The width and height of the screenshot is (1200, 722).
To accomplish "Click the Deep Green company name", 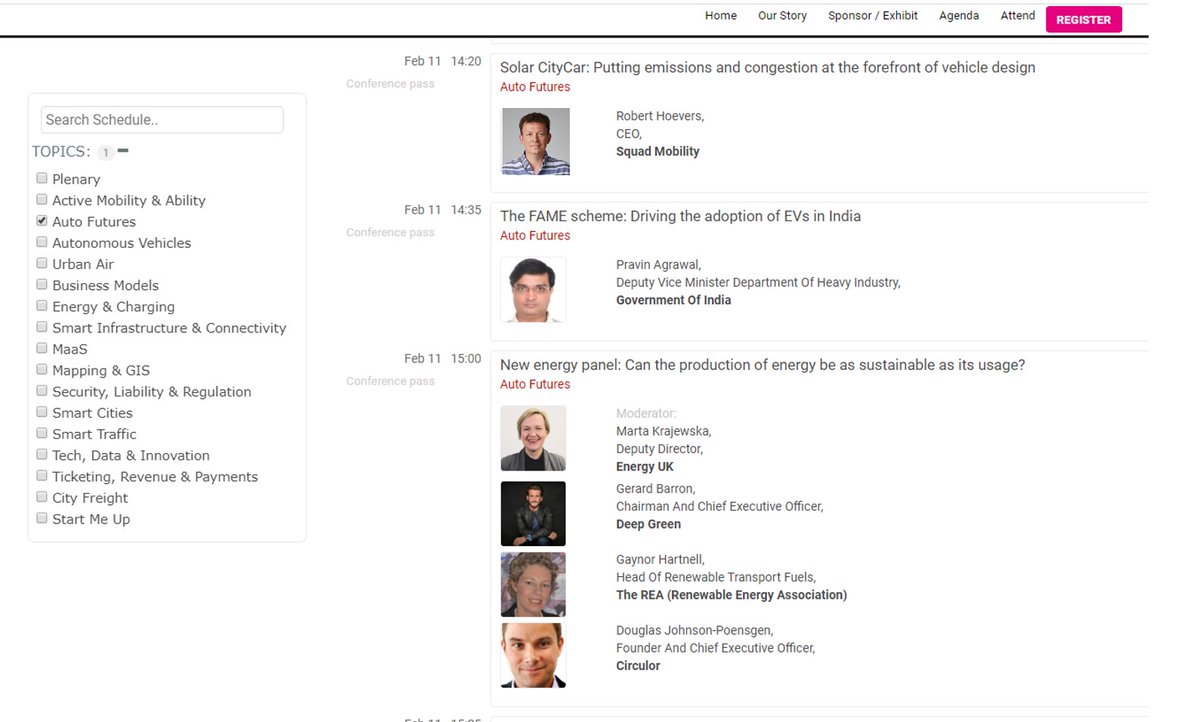I will point(648,525).
